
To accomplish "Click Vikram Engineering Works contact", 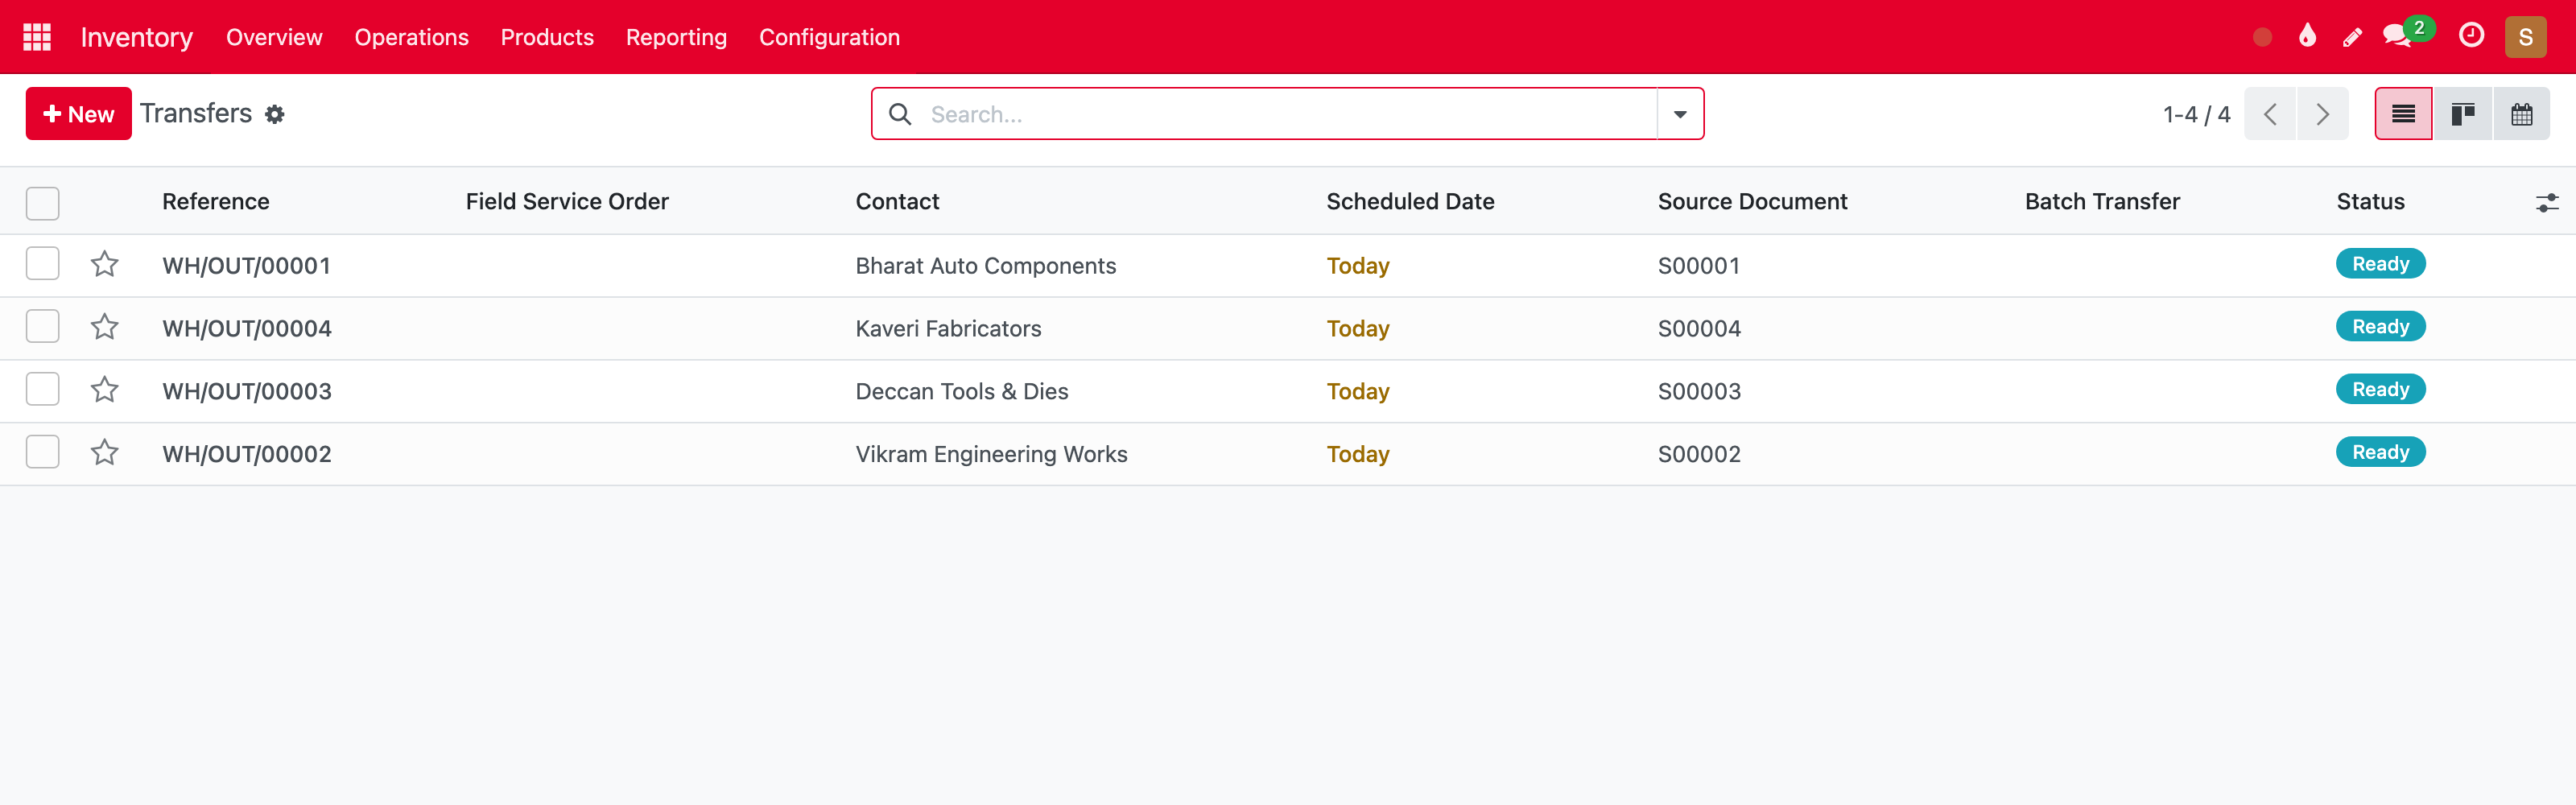I will pyautogui.click(x=991, y=454).
